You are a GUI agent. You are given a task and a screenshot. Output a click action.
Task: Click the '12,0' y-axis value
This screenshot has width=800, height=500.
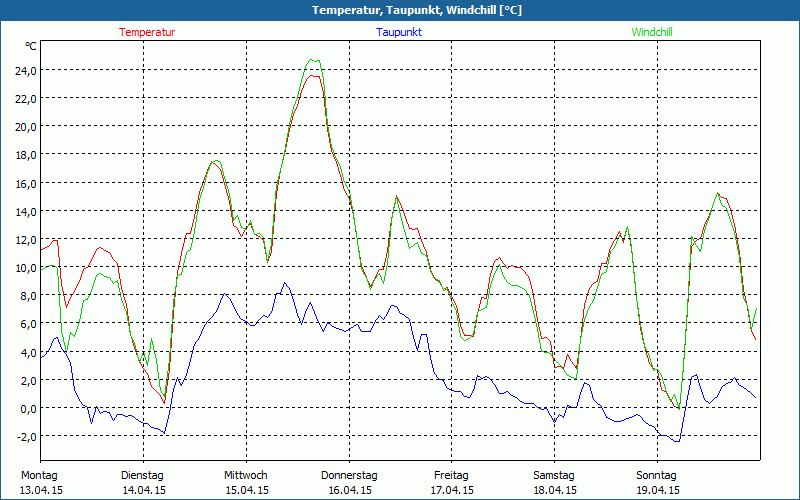[x=26, y=239]
